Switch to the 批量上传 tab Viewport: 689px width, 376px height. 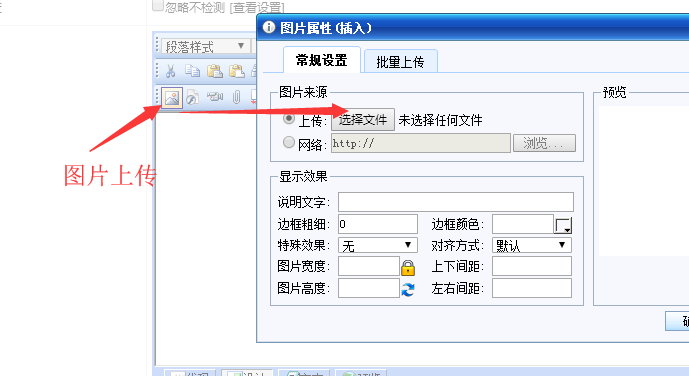[400, 61]
